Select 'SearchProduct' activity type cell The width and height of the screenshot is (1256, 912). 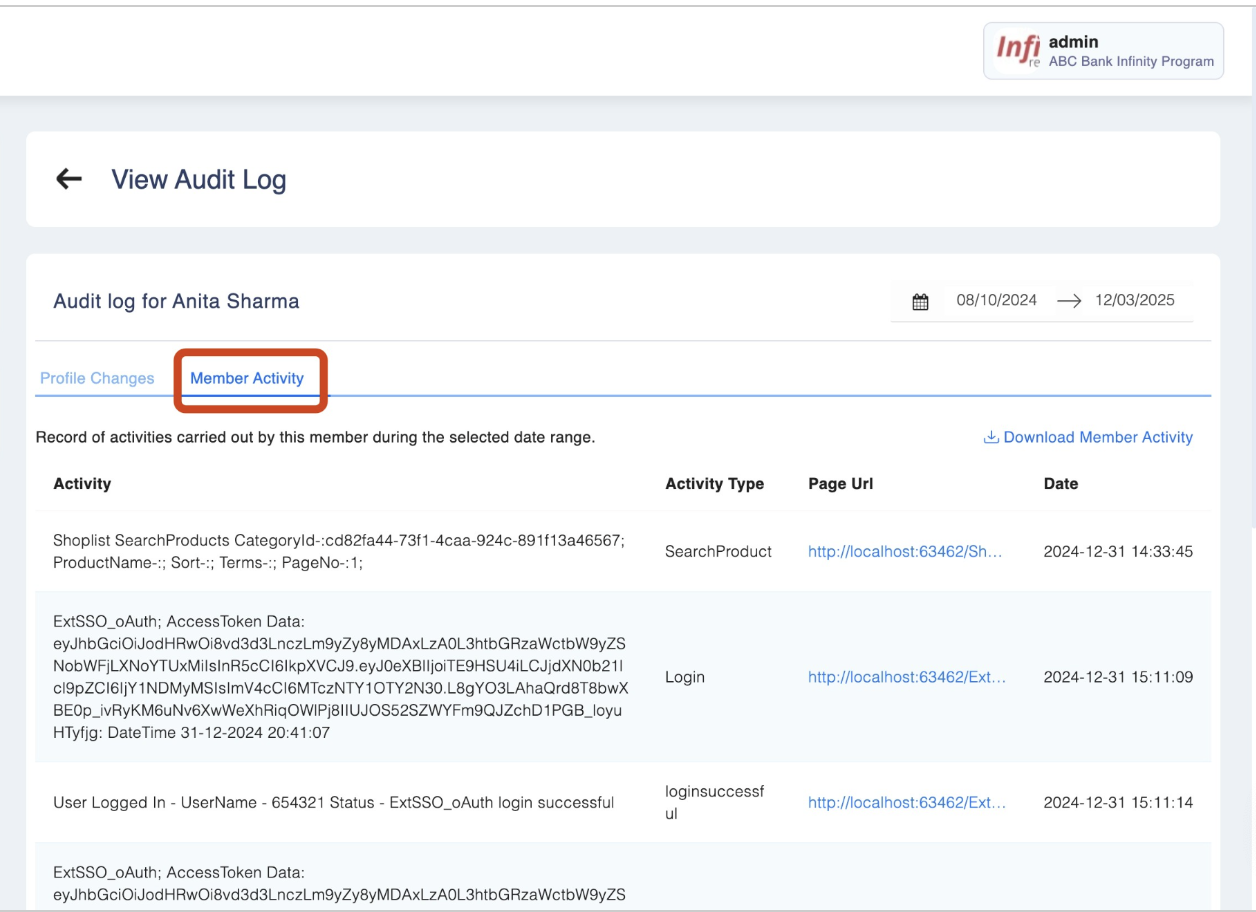coord(718,551)
